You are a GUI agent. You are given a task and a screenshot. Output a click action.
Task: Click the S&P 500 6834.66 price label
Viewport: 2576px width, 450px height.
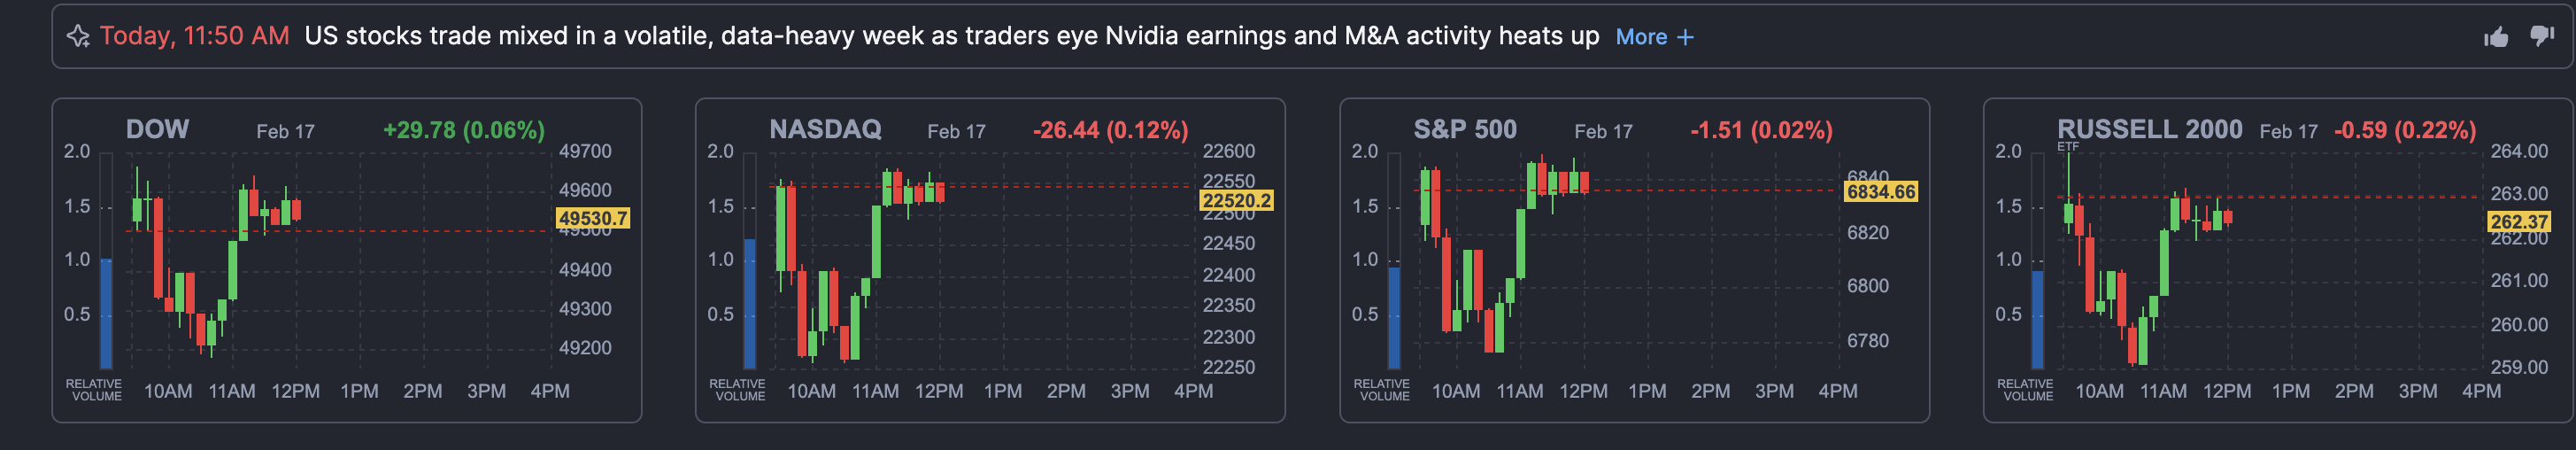point(1880,192)
